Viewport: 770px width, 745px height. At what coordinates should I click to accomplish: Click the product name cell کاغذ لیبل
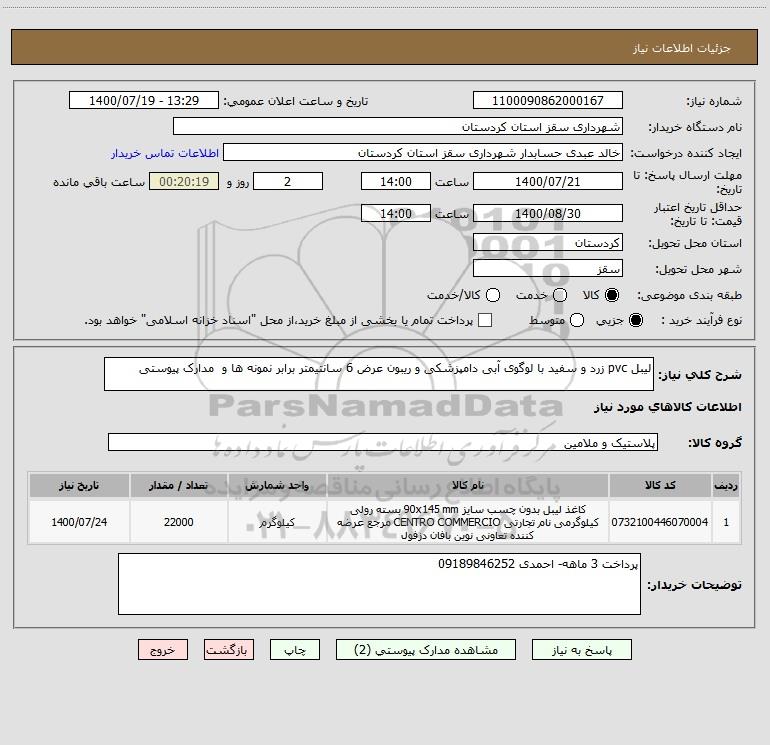[468, 522]
